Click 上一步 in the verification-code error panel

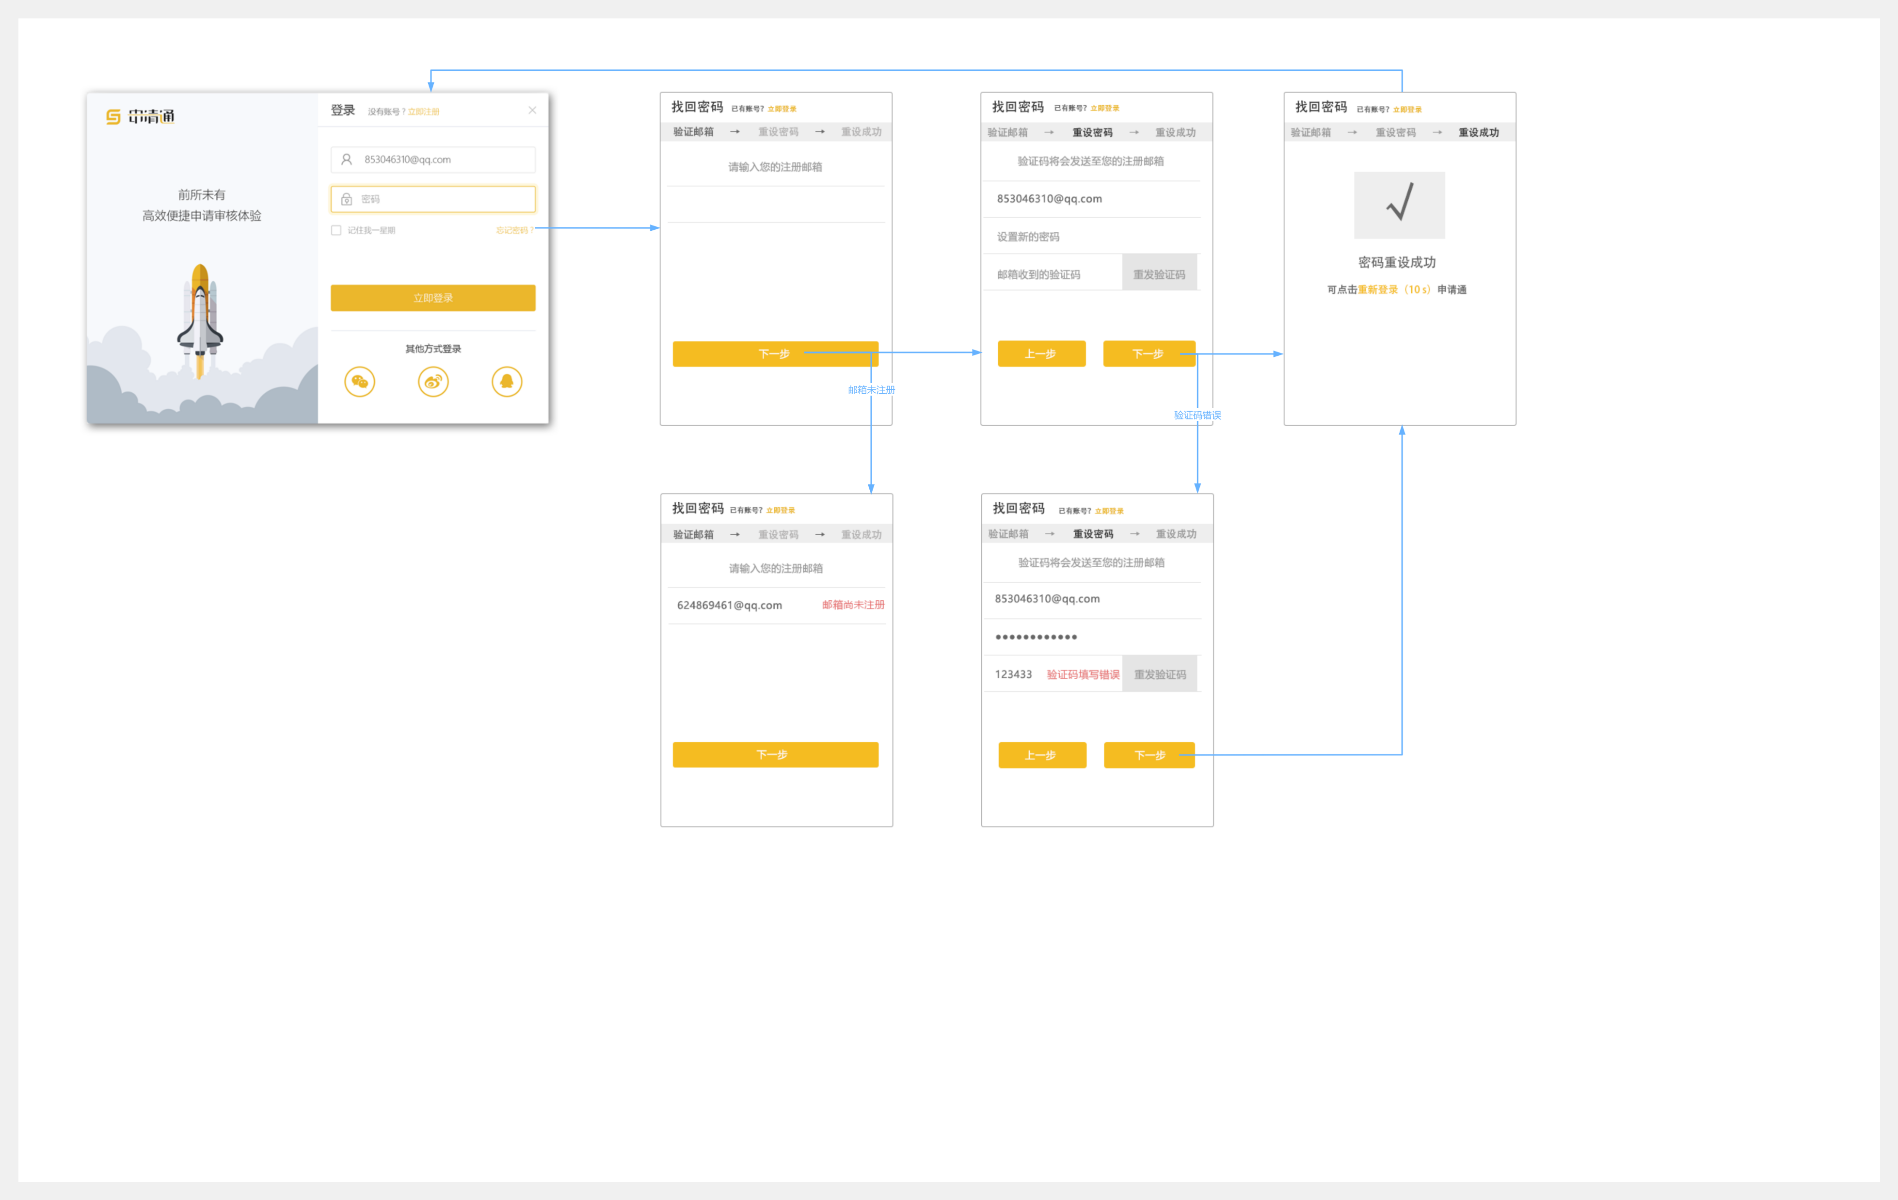click(1041, 755)
